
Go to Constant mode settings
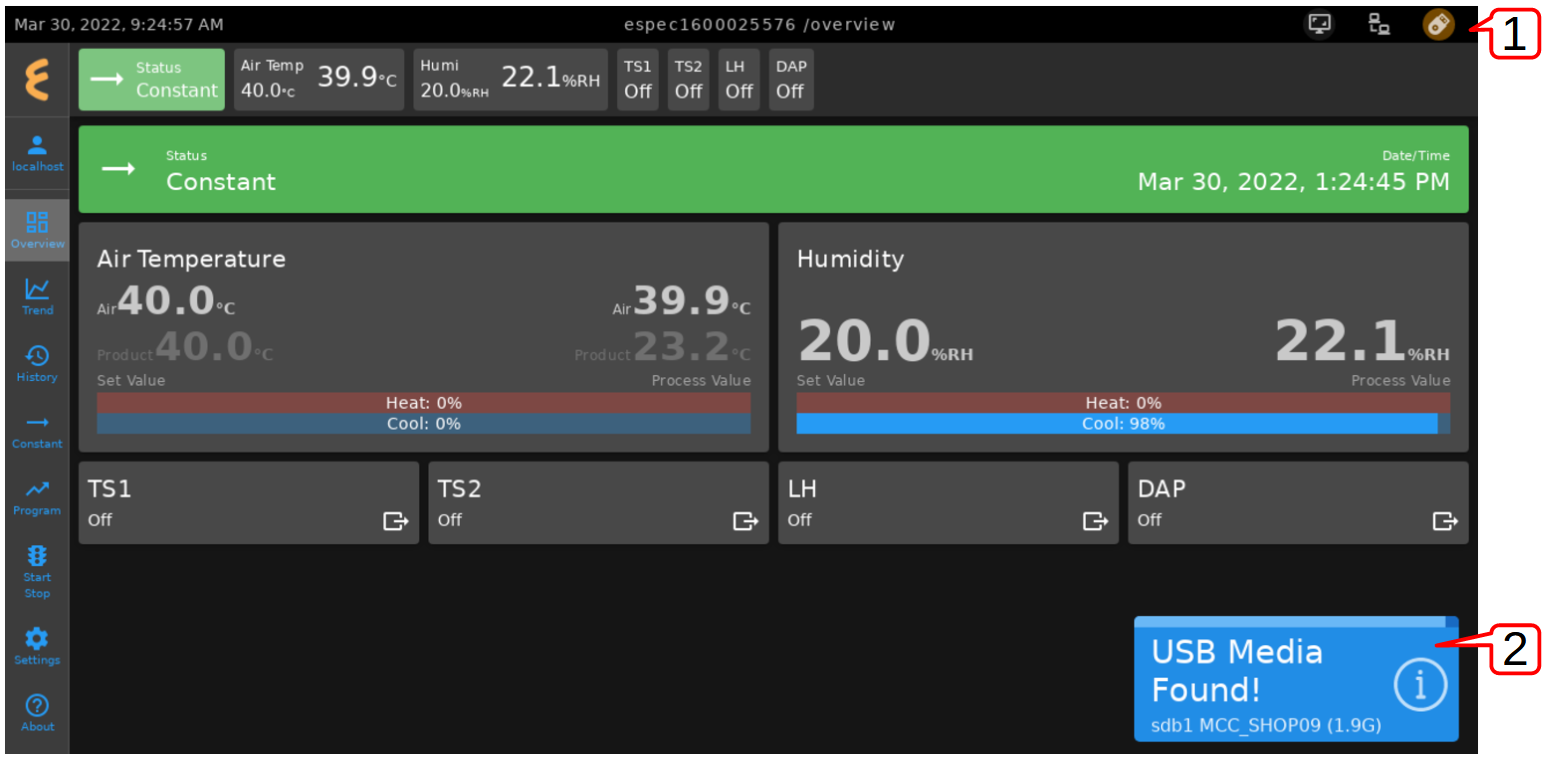point(37,431)
